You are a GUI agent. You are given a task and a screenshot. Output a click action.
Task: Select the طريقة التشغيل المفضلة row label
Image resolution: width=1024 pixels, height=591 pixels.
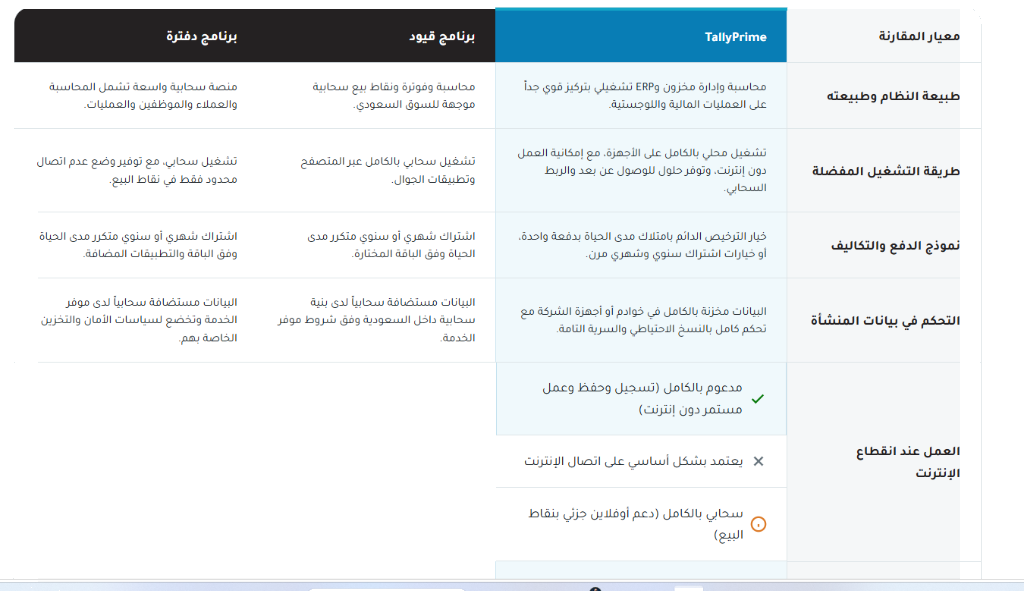(x=886, y=171)
